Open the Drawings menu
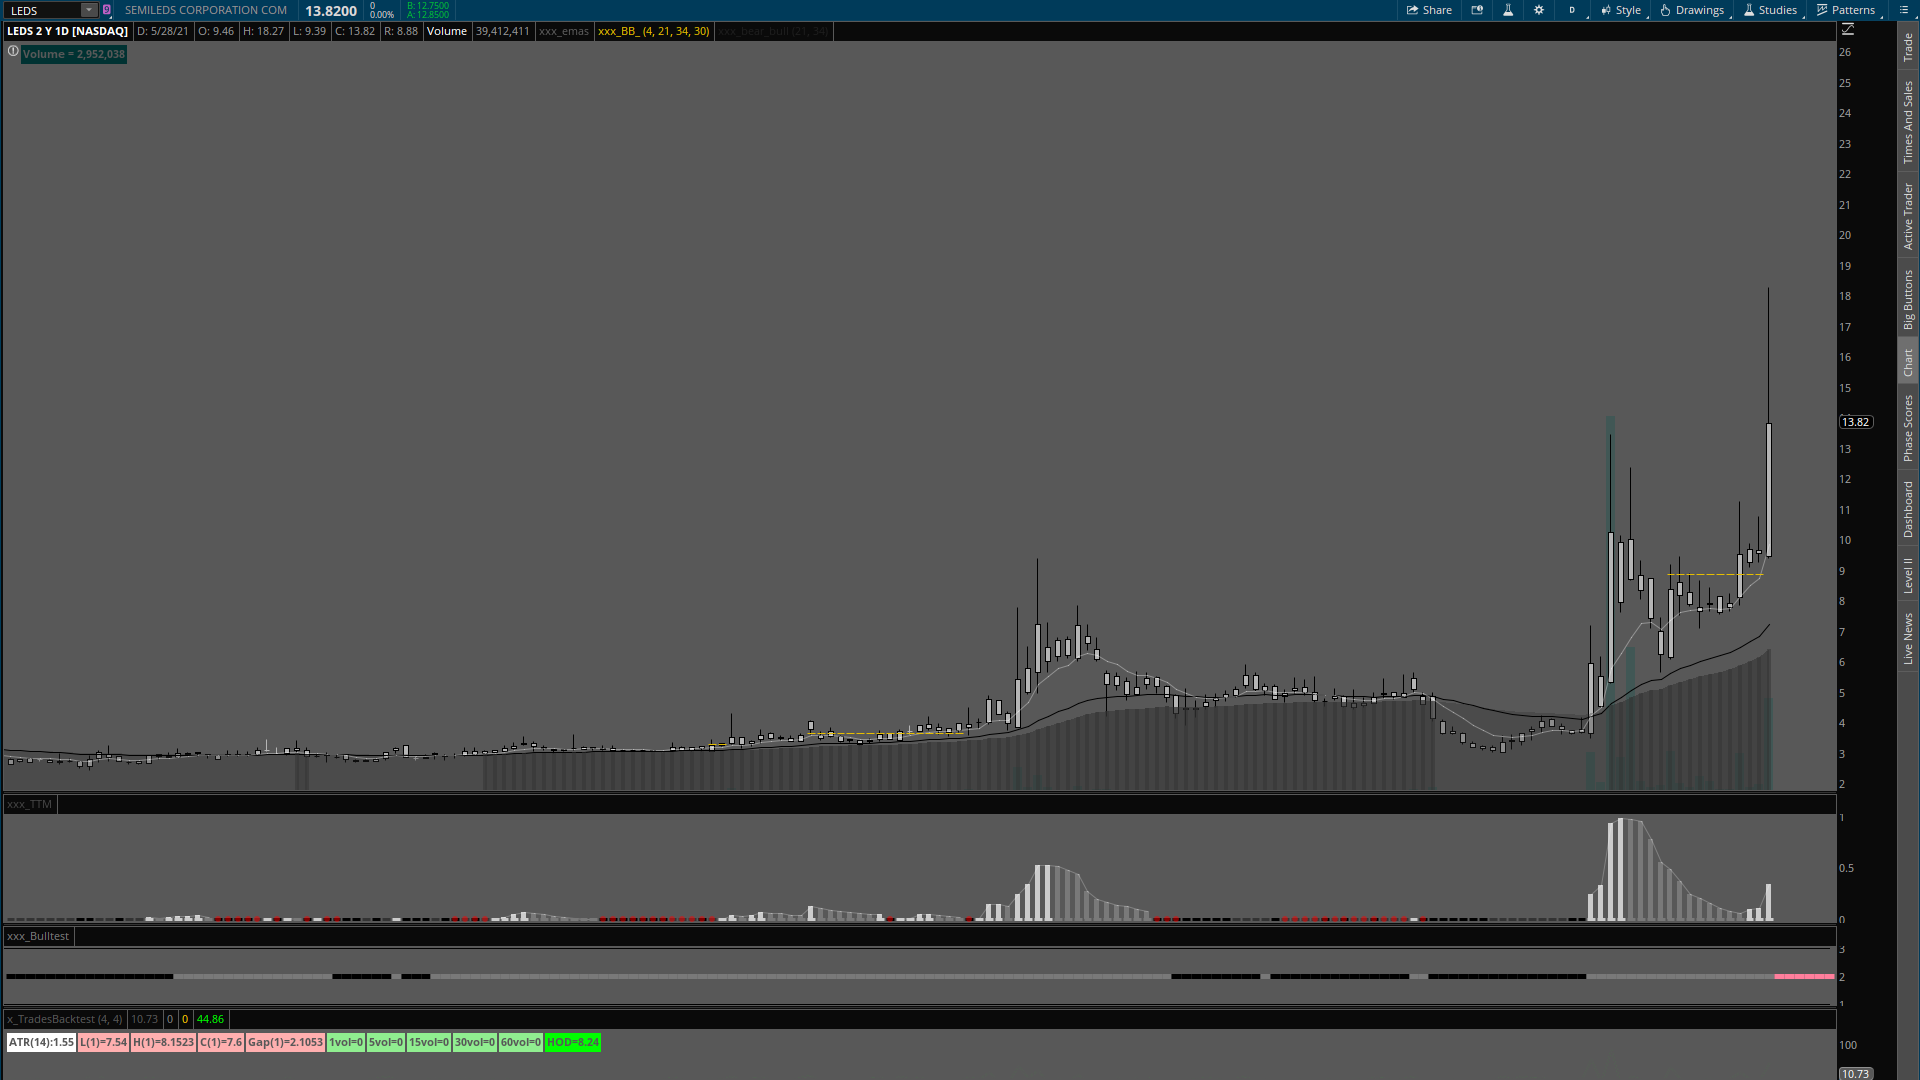 (1692, 10)
